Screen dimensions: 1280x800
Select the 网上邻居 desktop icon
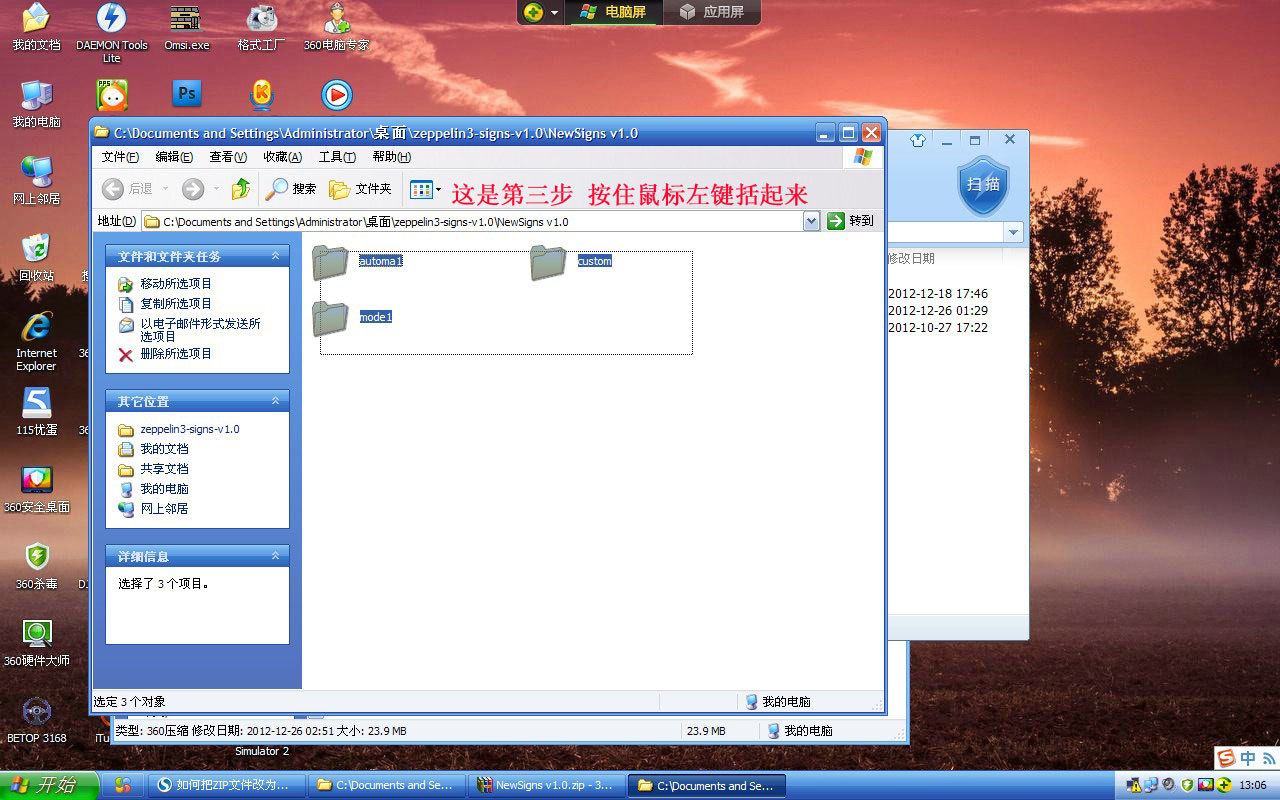click(36, 180)
